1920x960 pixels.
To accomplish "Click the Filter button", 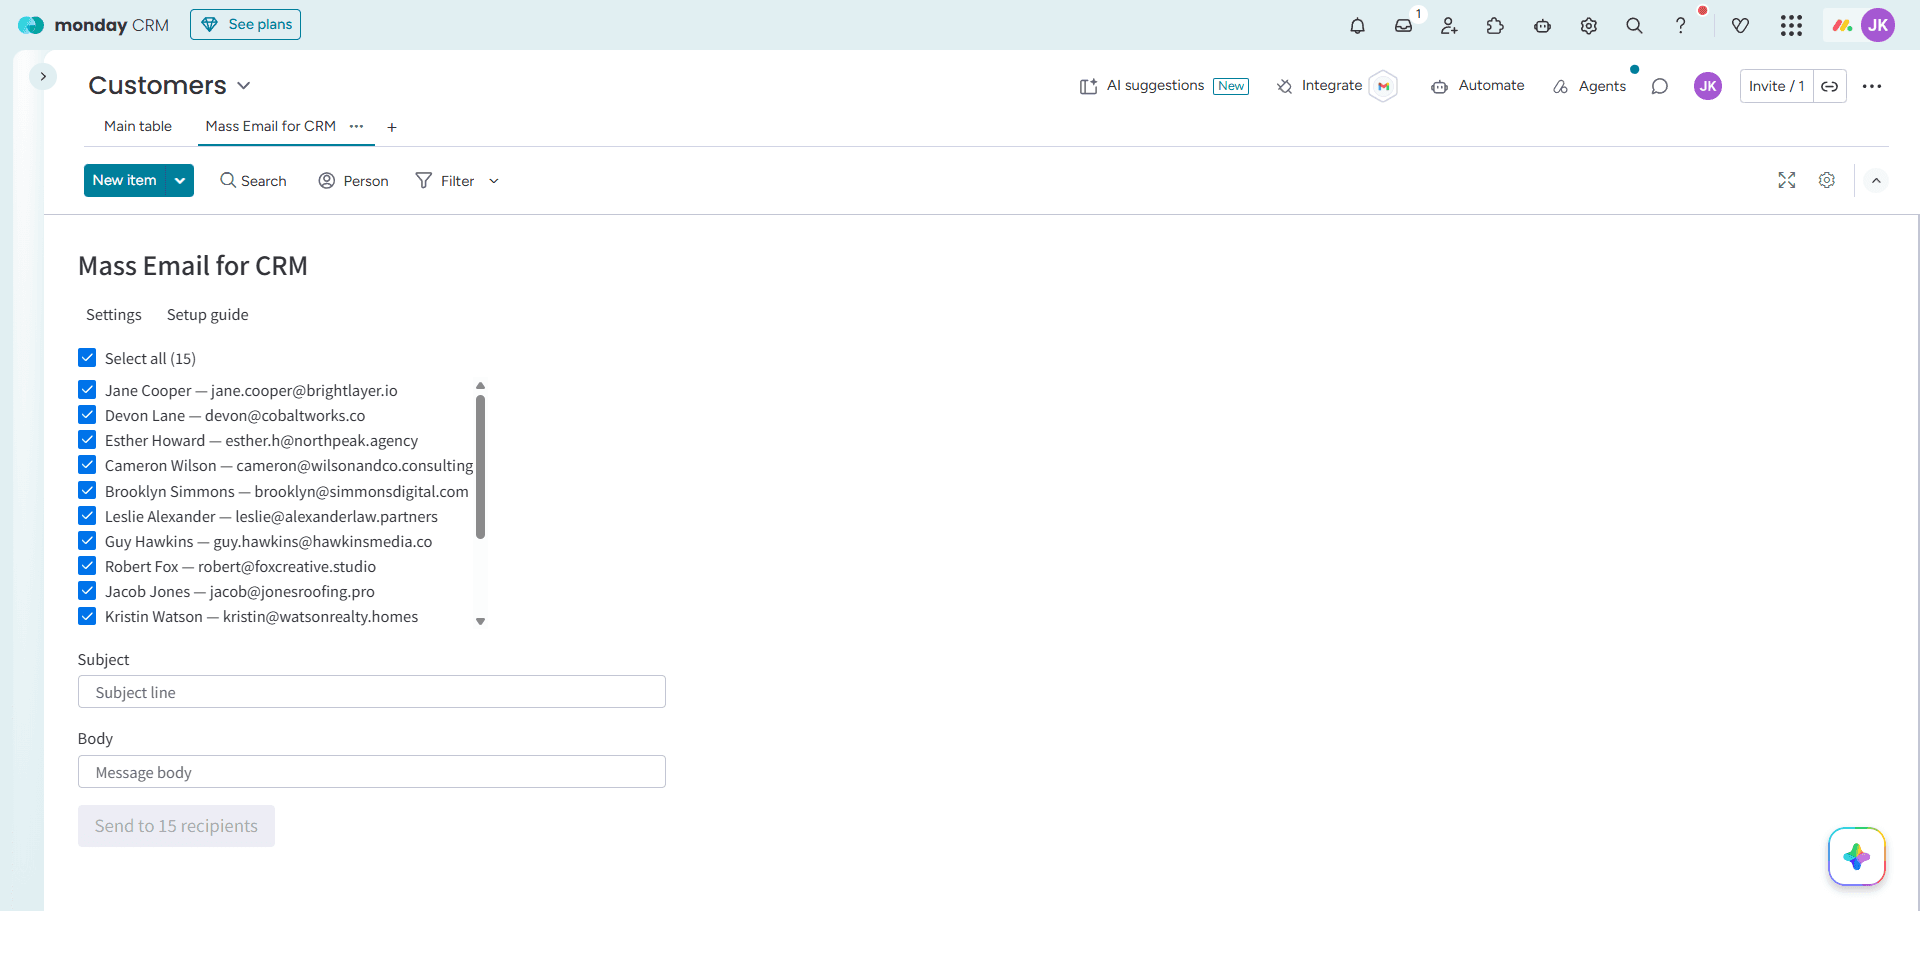I will tap(445, 181).
